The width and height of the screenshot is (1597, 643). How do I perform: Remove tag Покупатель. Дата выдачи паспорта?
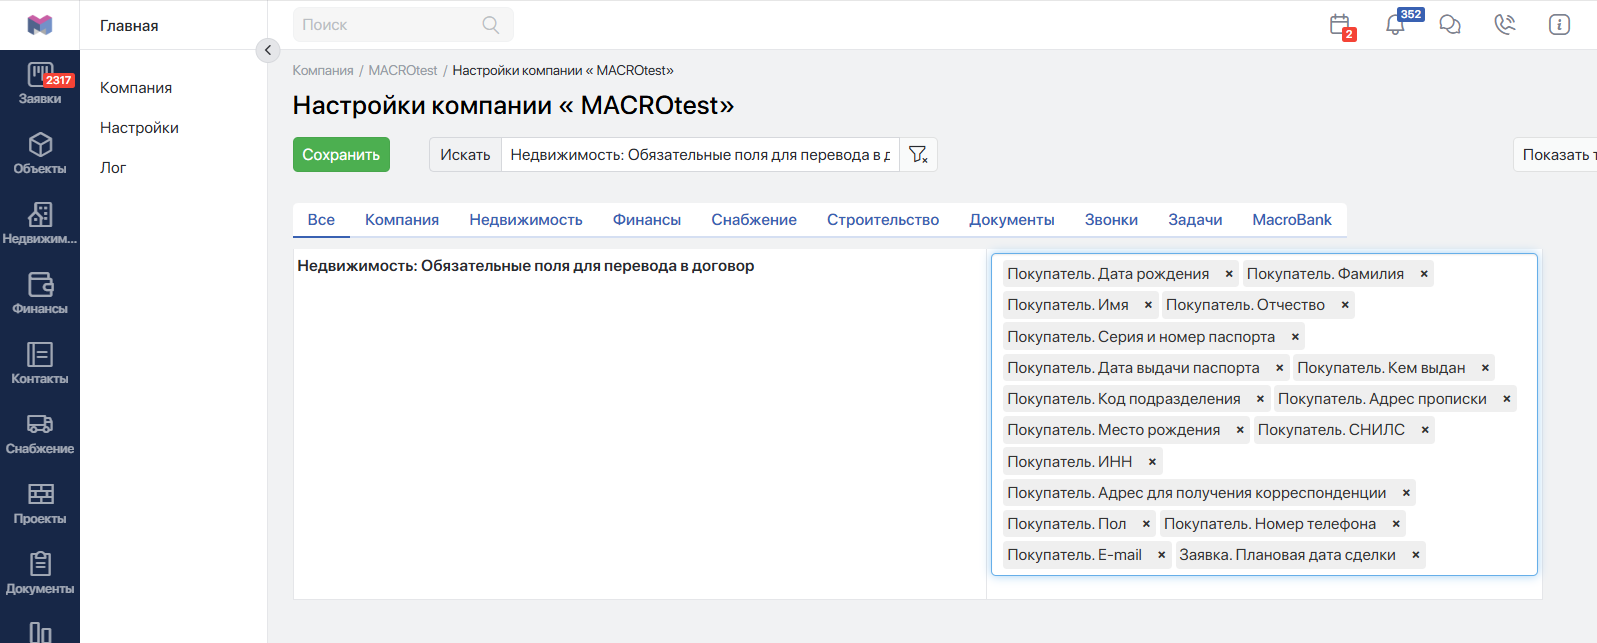tap(1279, 368)
